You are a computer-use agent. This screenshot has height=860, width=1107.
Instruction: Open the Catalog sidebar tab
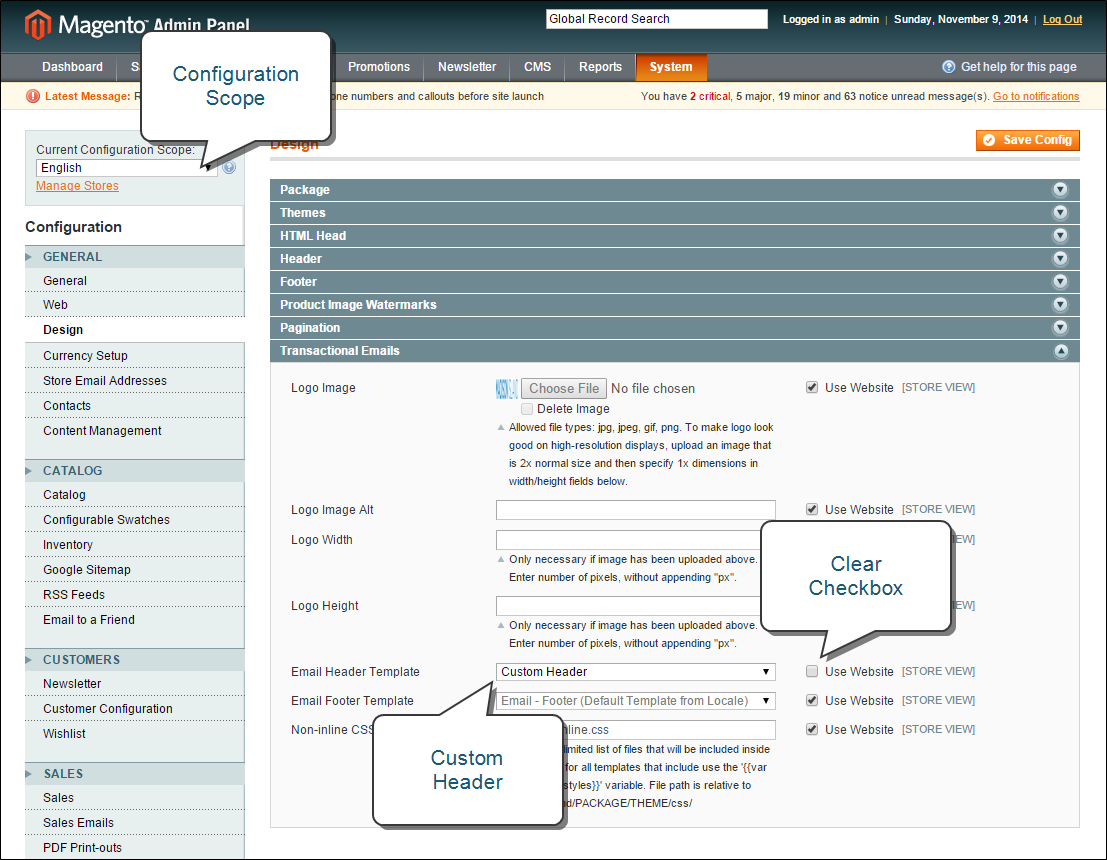[x=135, y=494]
